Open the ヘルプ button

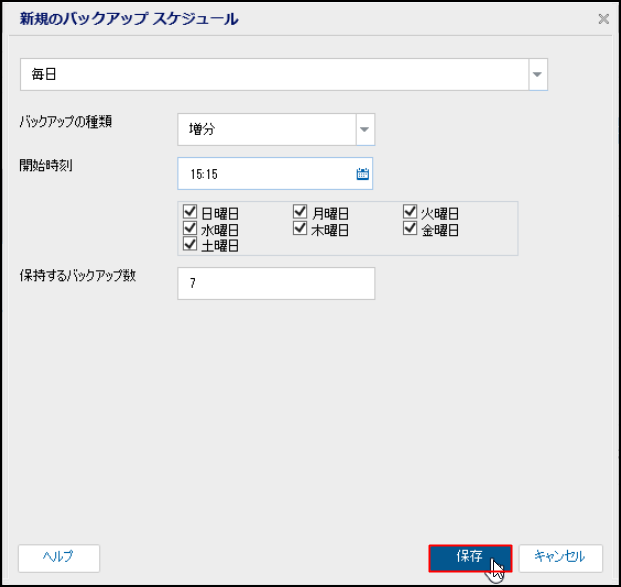pos(59,557)
